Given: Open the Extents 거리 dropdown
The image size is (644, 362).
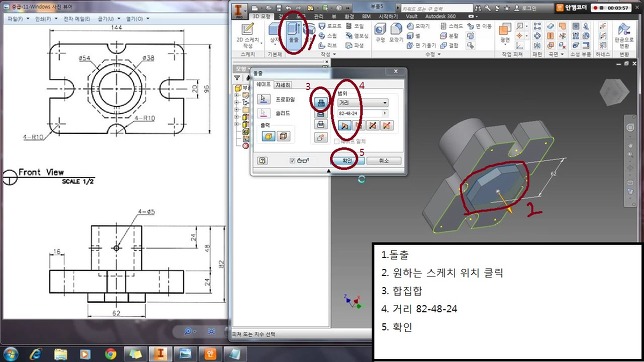Looking at the screenshot, I should click(x=363, y=102).
